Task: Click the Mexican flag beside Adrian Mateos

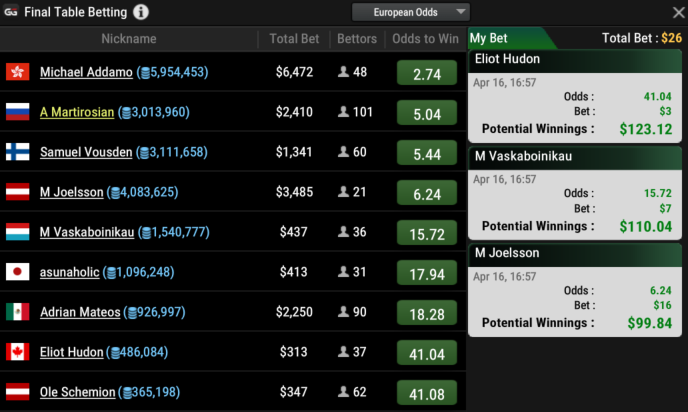Action: point(18,312)
